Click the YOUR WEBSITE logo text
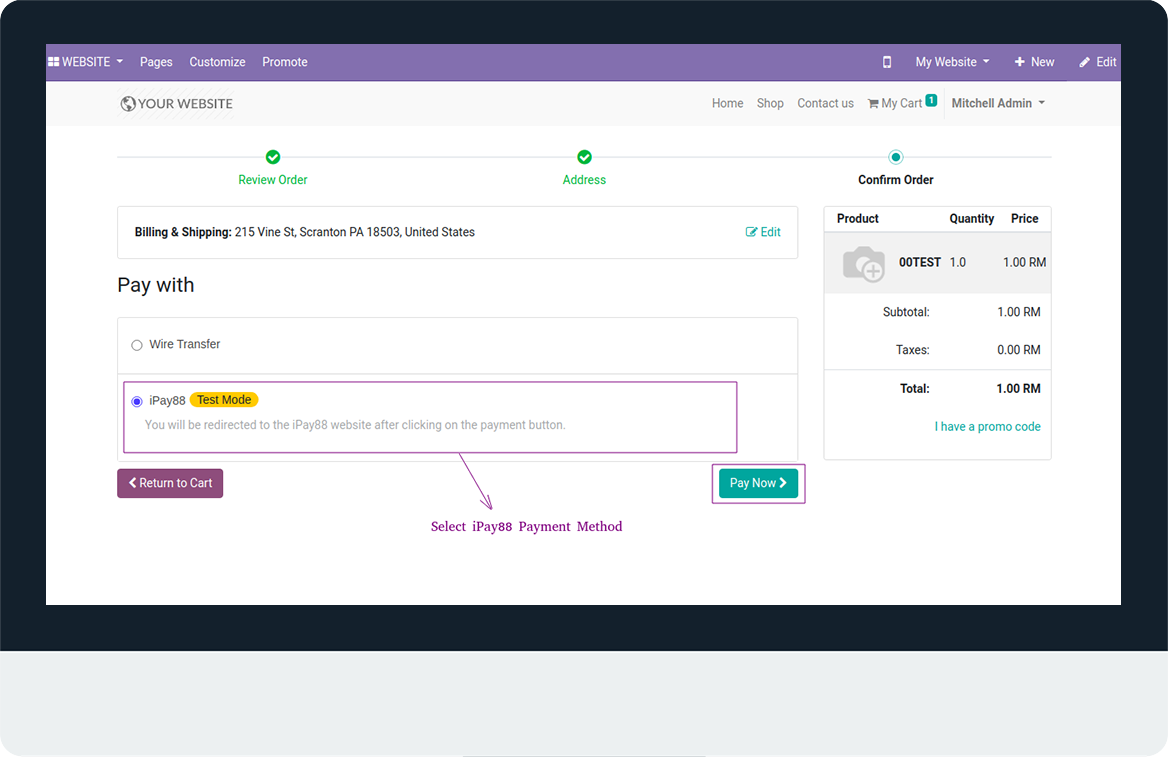The width and height of the screenshot is (1168, 757). point(185,104)
